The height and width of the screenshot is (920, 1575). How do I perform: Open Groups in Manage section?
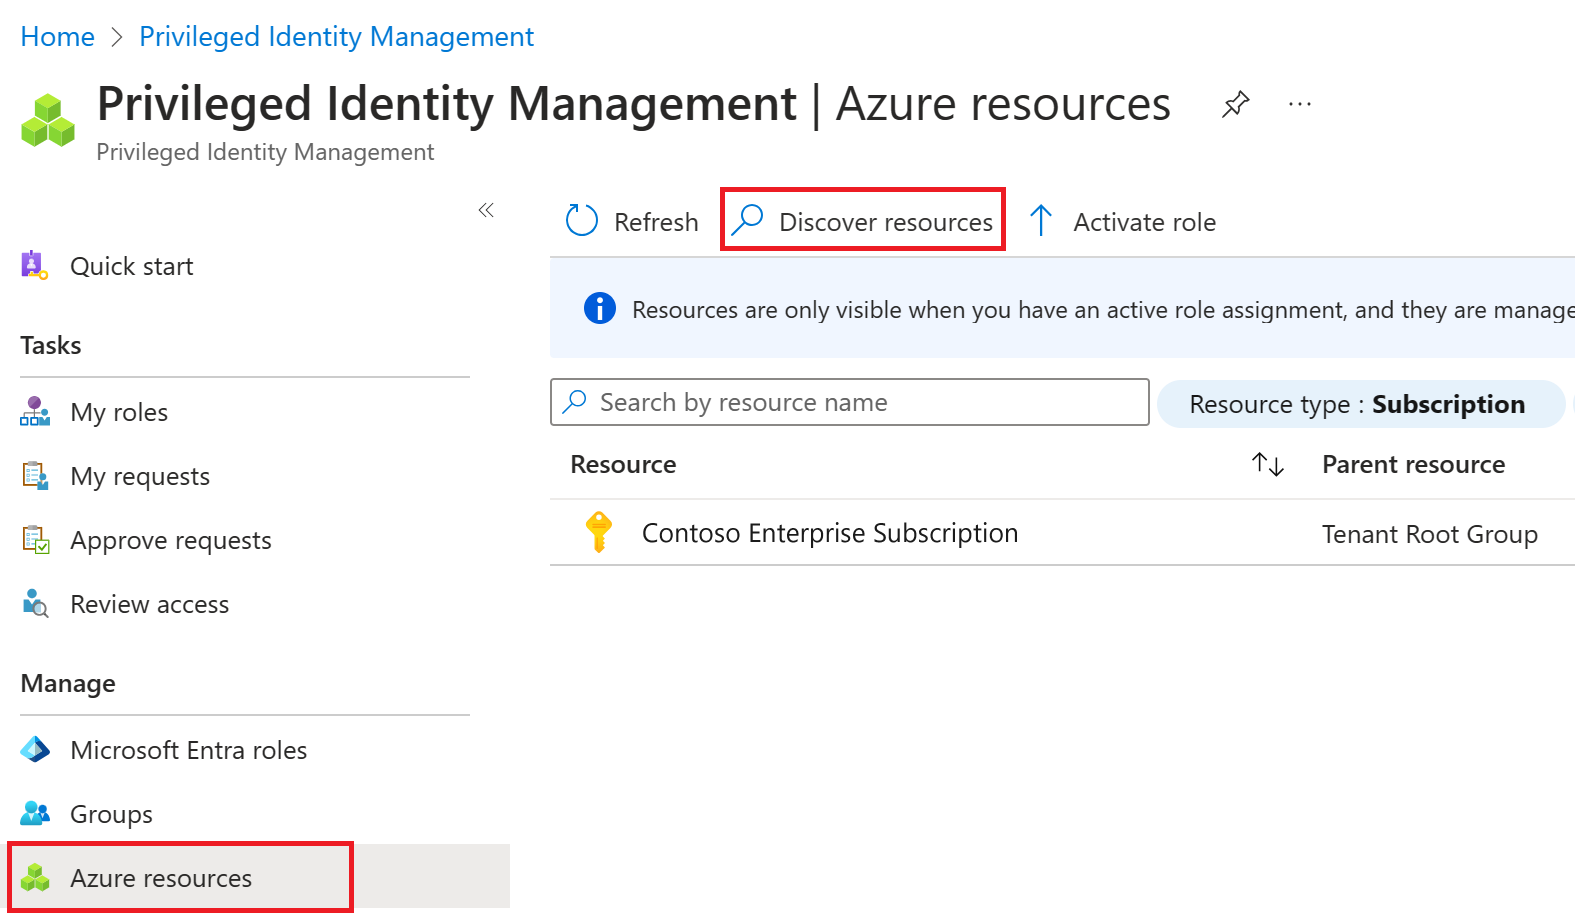click(x=111, y=815)
